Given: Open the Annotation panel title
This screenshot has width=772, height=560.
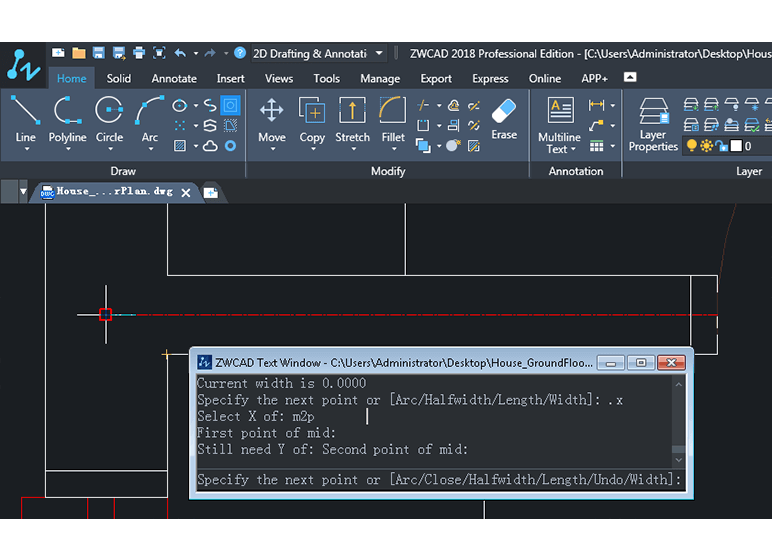Looking at the screenshot, I should (x=576, y=171).
